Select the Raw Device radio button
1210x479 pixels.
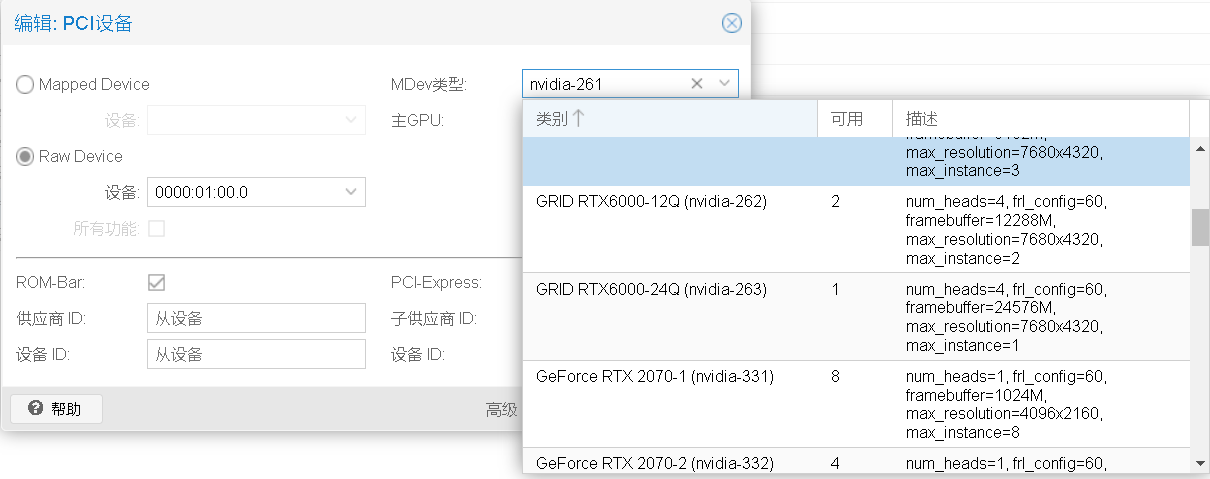pos(25,156)
